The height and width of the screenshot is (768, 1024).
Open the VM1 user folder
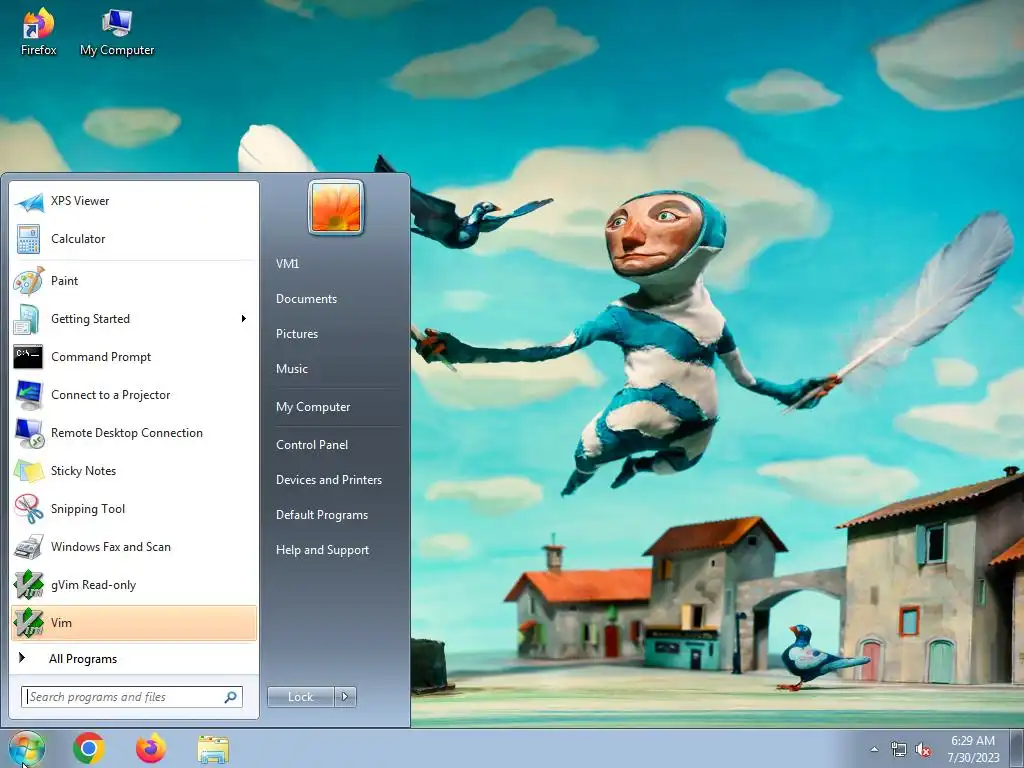pyautogui.click(x=287, y=264)
